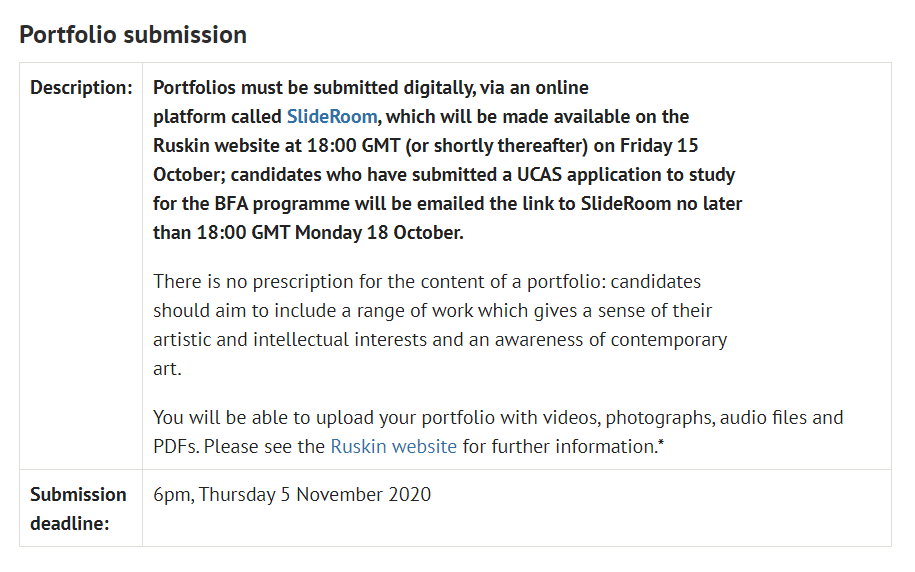The height and width of the screenshot is (572, 915).
Task: Click the asterisk after 'further information.'
Action: [x=660, y=443]
